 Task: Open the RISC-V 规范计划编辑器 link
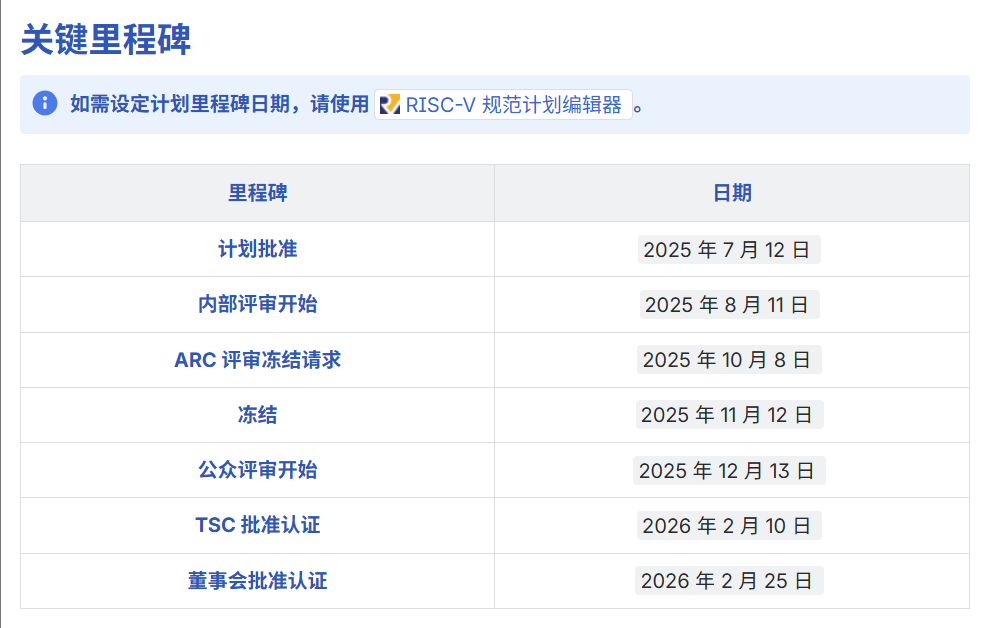tap(513, 105)
